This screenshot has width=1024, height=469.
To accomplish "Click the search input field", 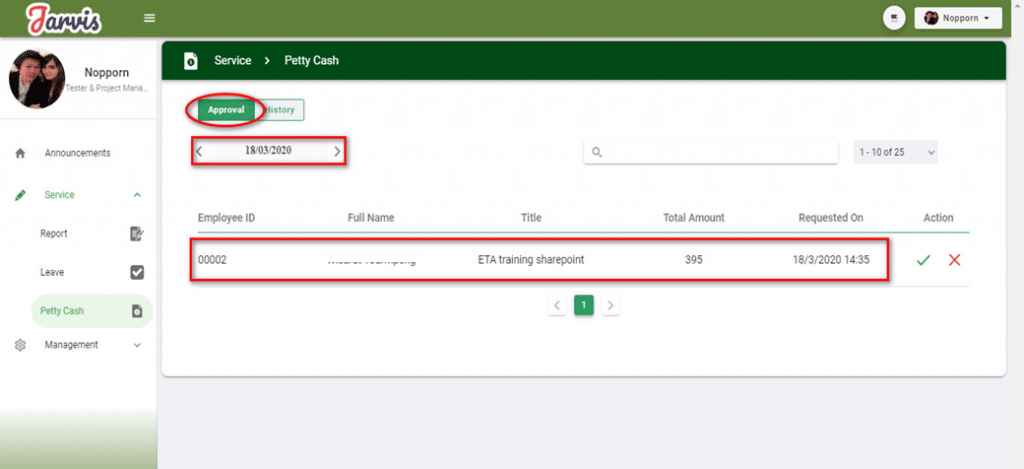I will pos(715,152).
